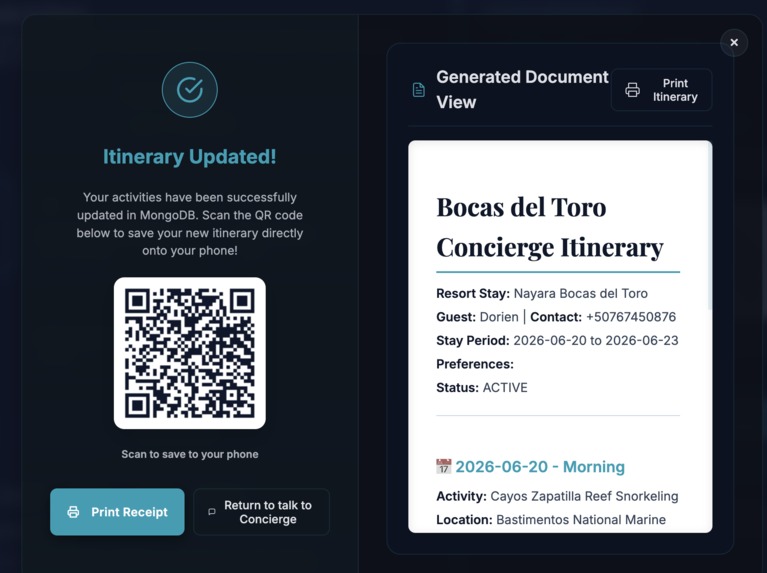Click the guest name 'Dorien'

(x=499, y=317)
